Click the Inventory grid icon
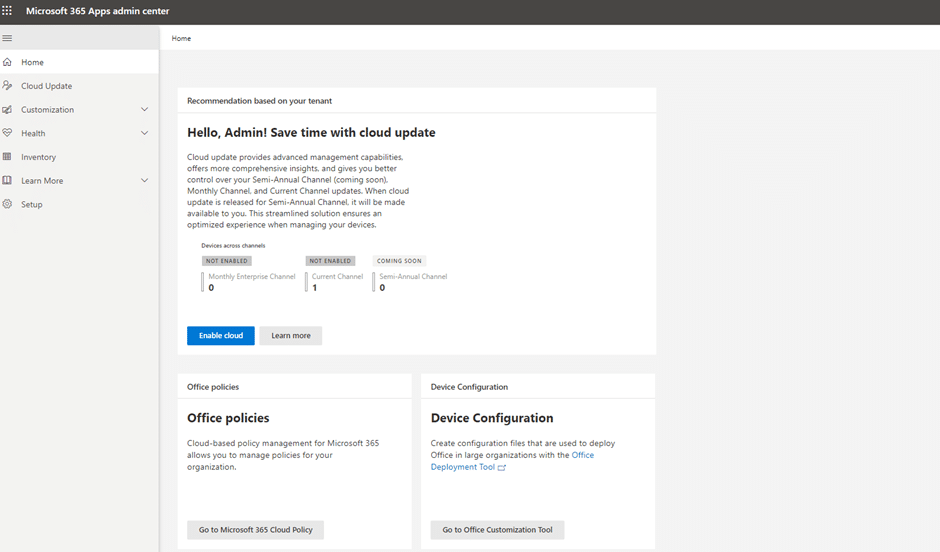This screenshot has height=552, width=940. click(x=7, y=157)
